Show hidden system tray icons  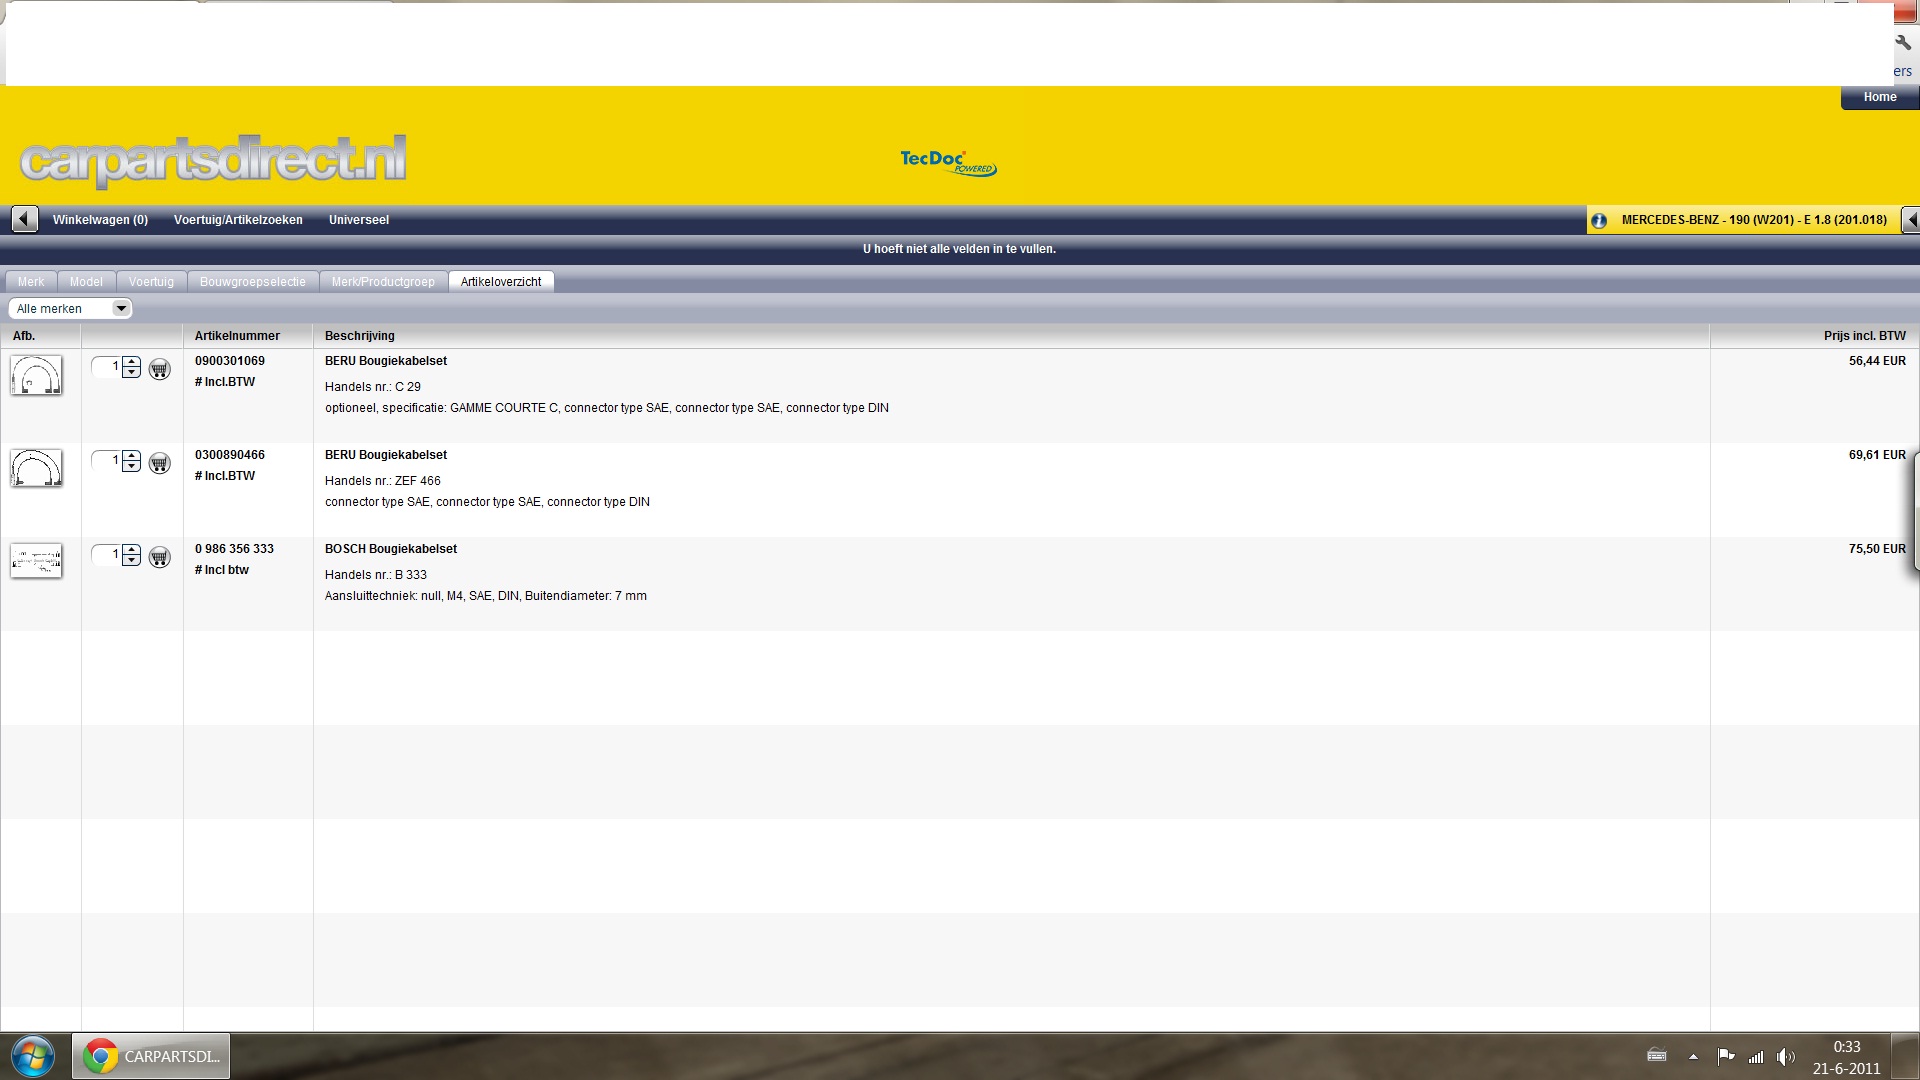point(1693,1056)
